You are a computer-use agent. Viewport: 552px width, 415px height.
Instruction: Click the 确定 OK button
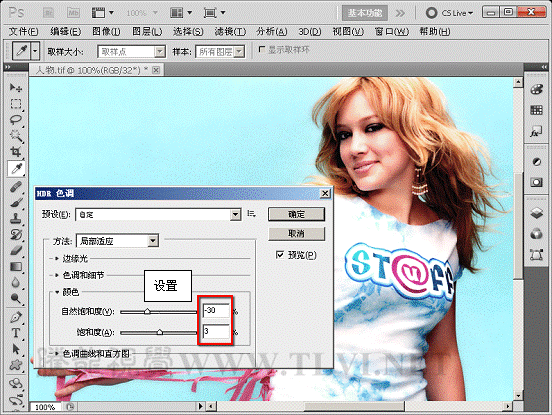click(296, 214)
